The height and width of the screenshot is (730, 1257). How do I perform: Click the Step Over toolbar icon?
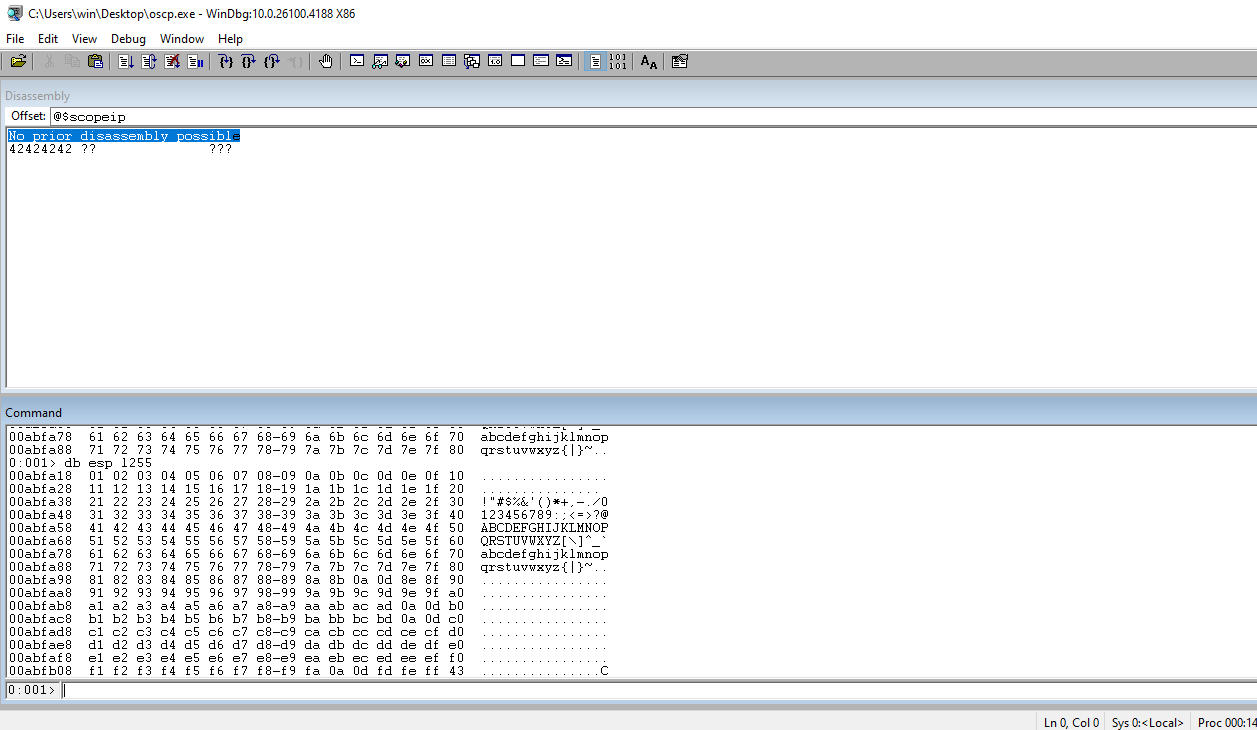pos(249,62)
